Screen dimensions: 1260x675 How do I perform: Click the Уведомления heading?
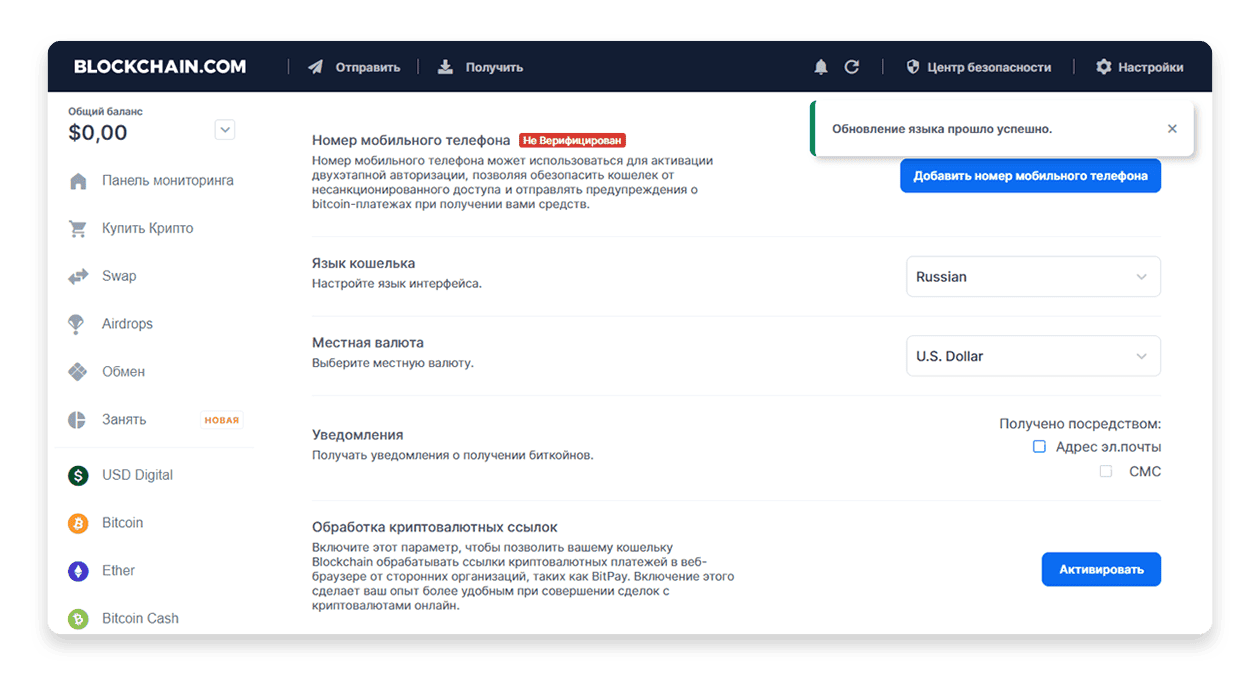point(358,435)
